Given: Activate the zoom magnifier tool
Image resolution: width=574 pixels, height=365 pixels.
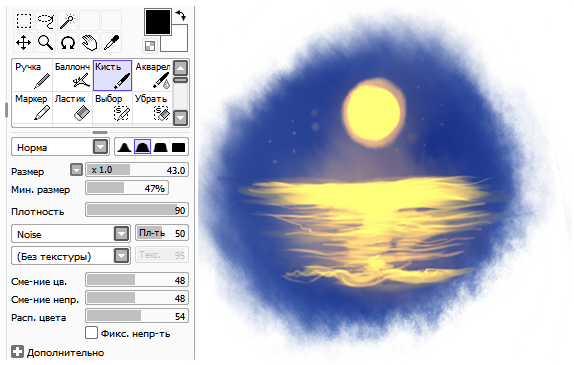Looking at the screenshot, I should [46, 42].
